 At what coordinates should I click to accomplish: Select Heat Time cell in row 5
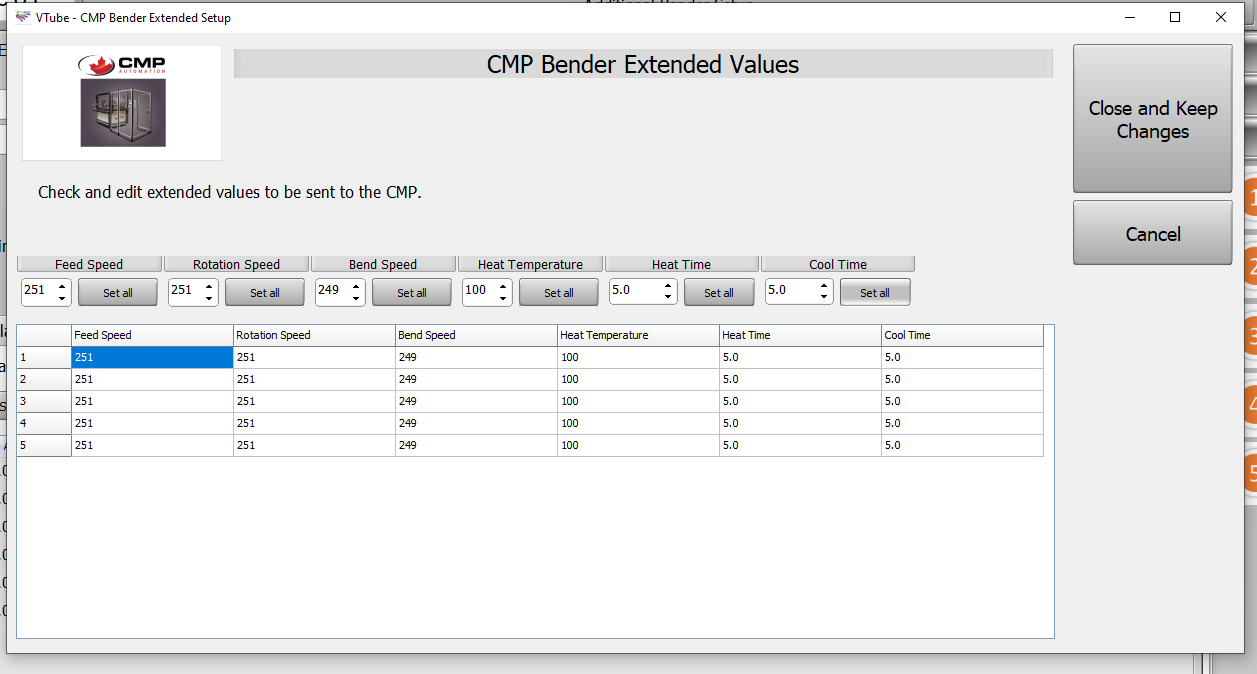click(x=800, y=445)
